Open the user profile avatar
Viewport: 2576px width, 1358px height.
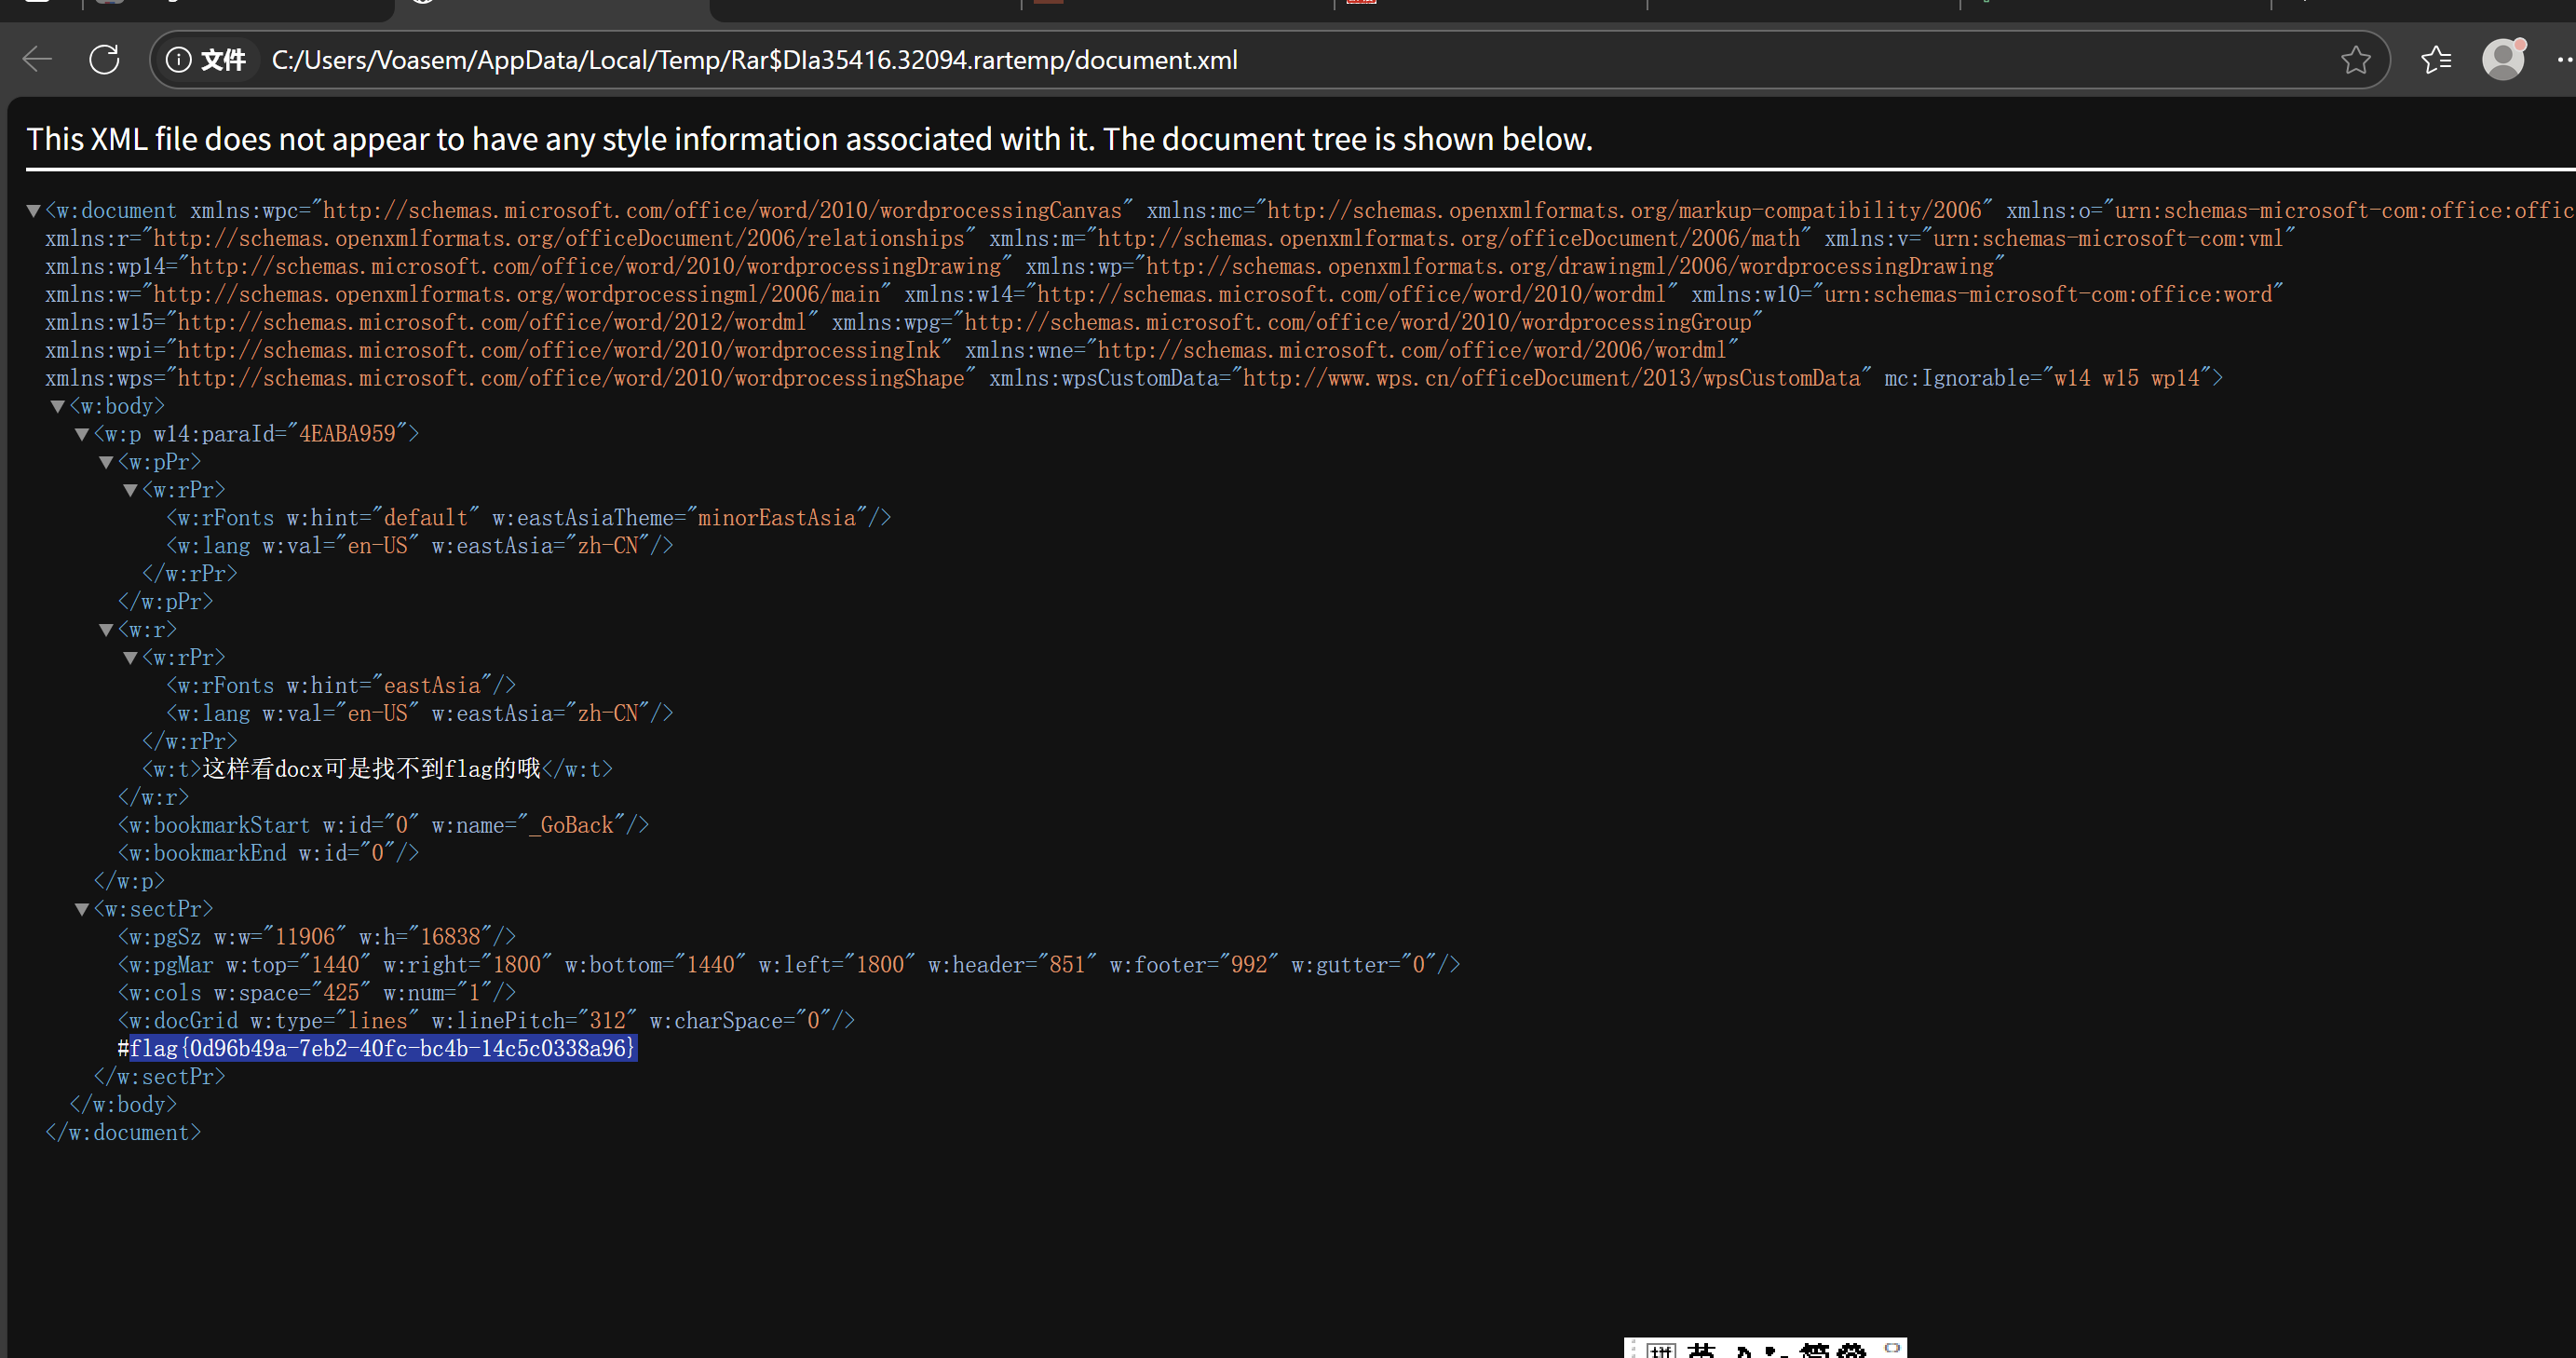(x=2503, y=60)
